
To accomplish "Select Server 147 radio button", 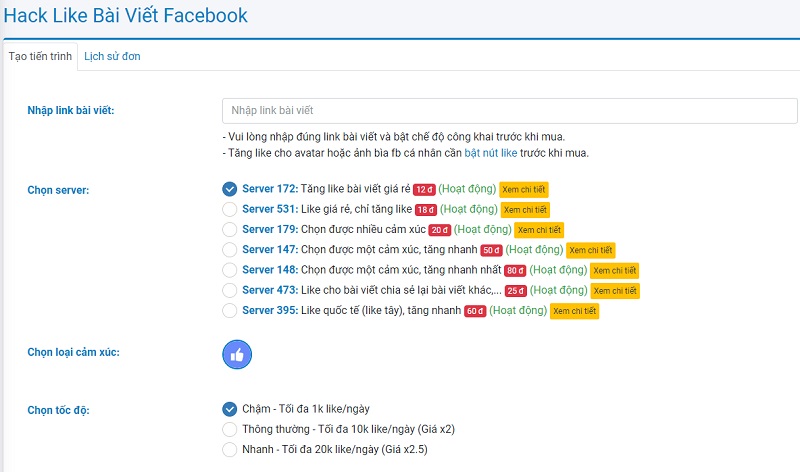I will [230, 249].
